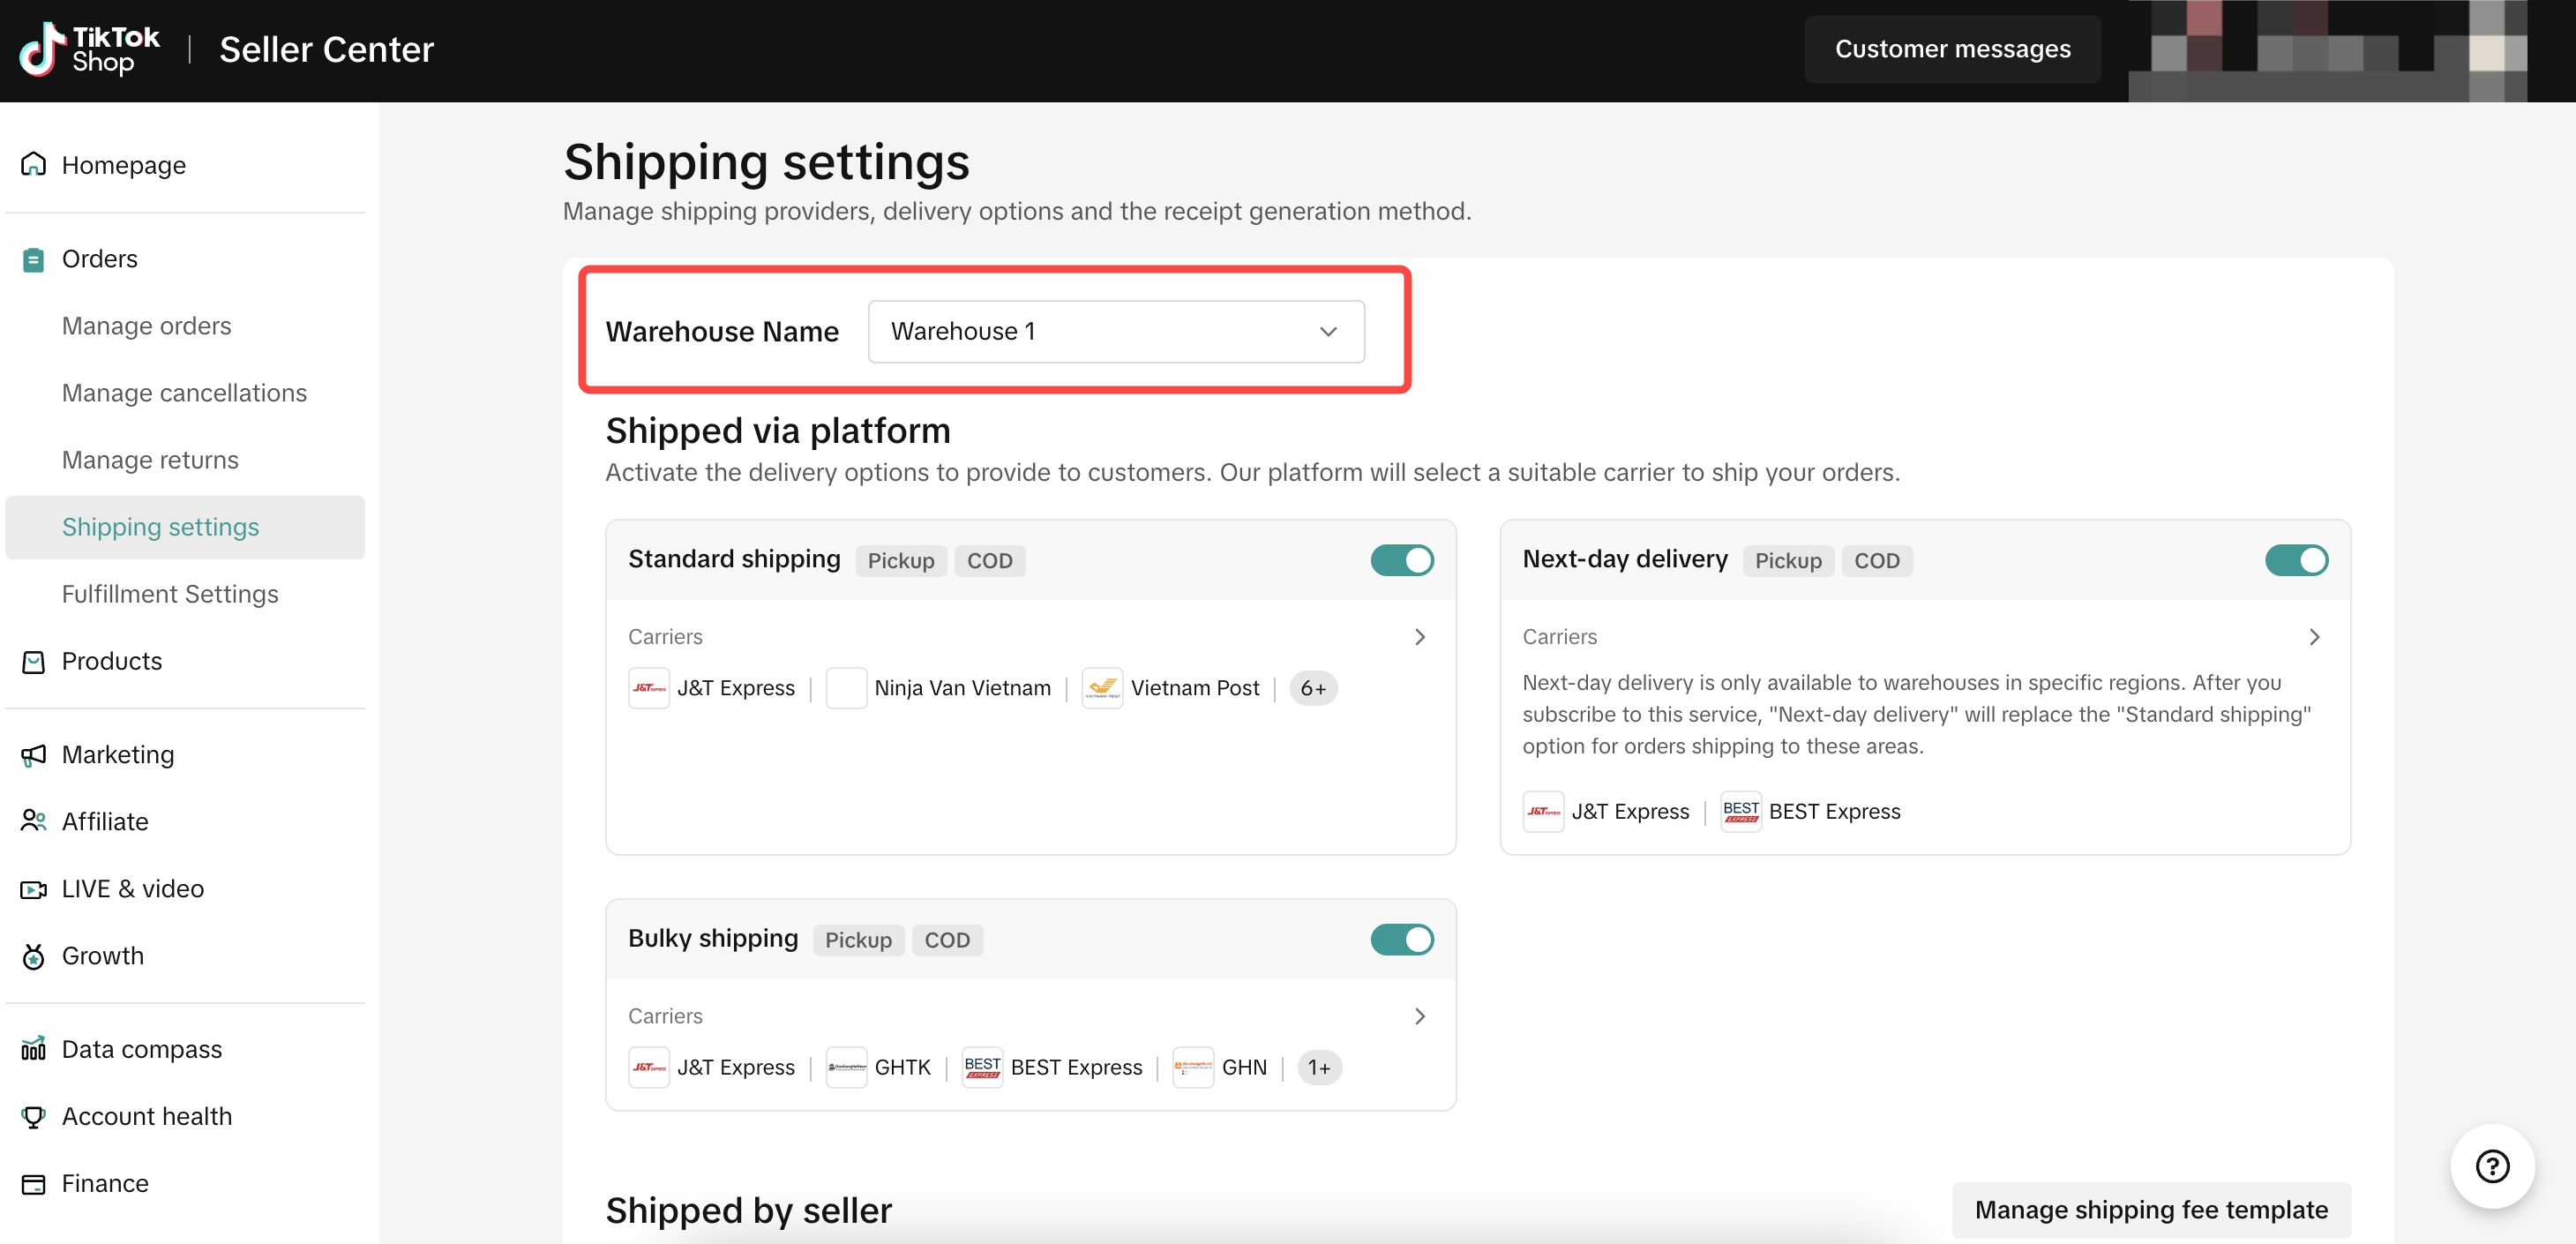Viewport: 2576px width, 1244px height.
Task: Click the Homepage house icon
Action: pos(33,164)
